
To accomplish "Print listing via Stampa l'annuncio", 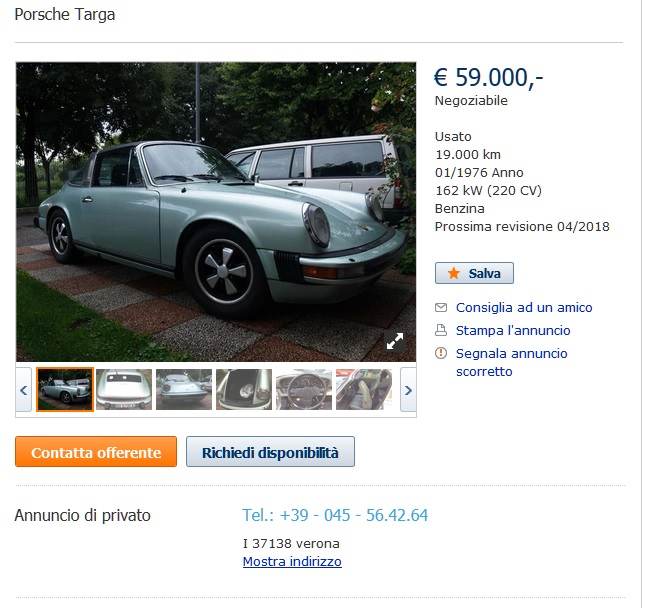I will tap(513, 331).
